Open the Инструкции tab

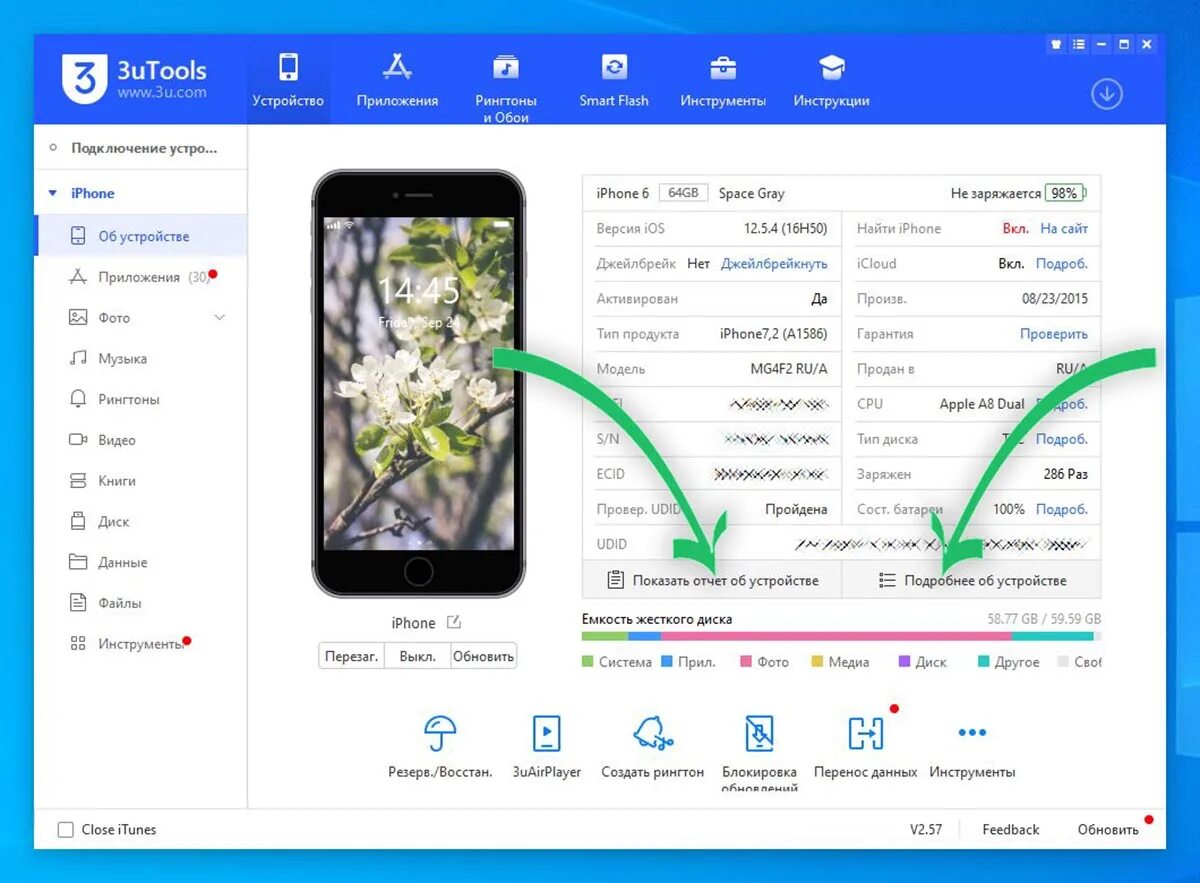pyautogui.click(x=831, y=80)
